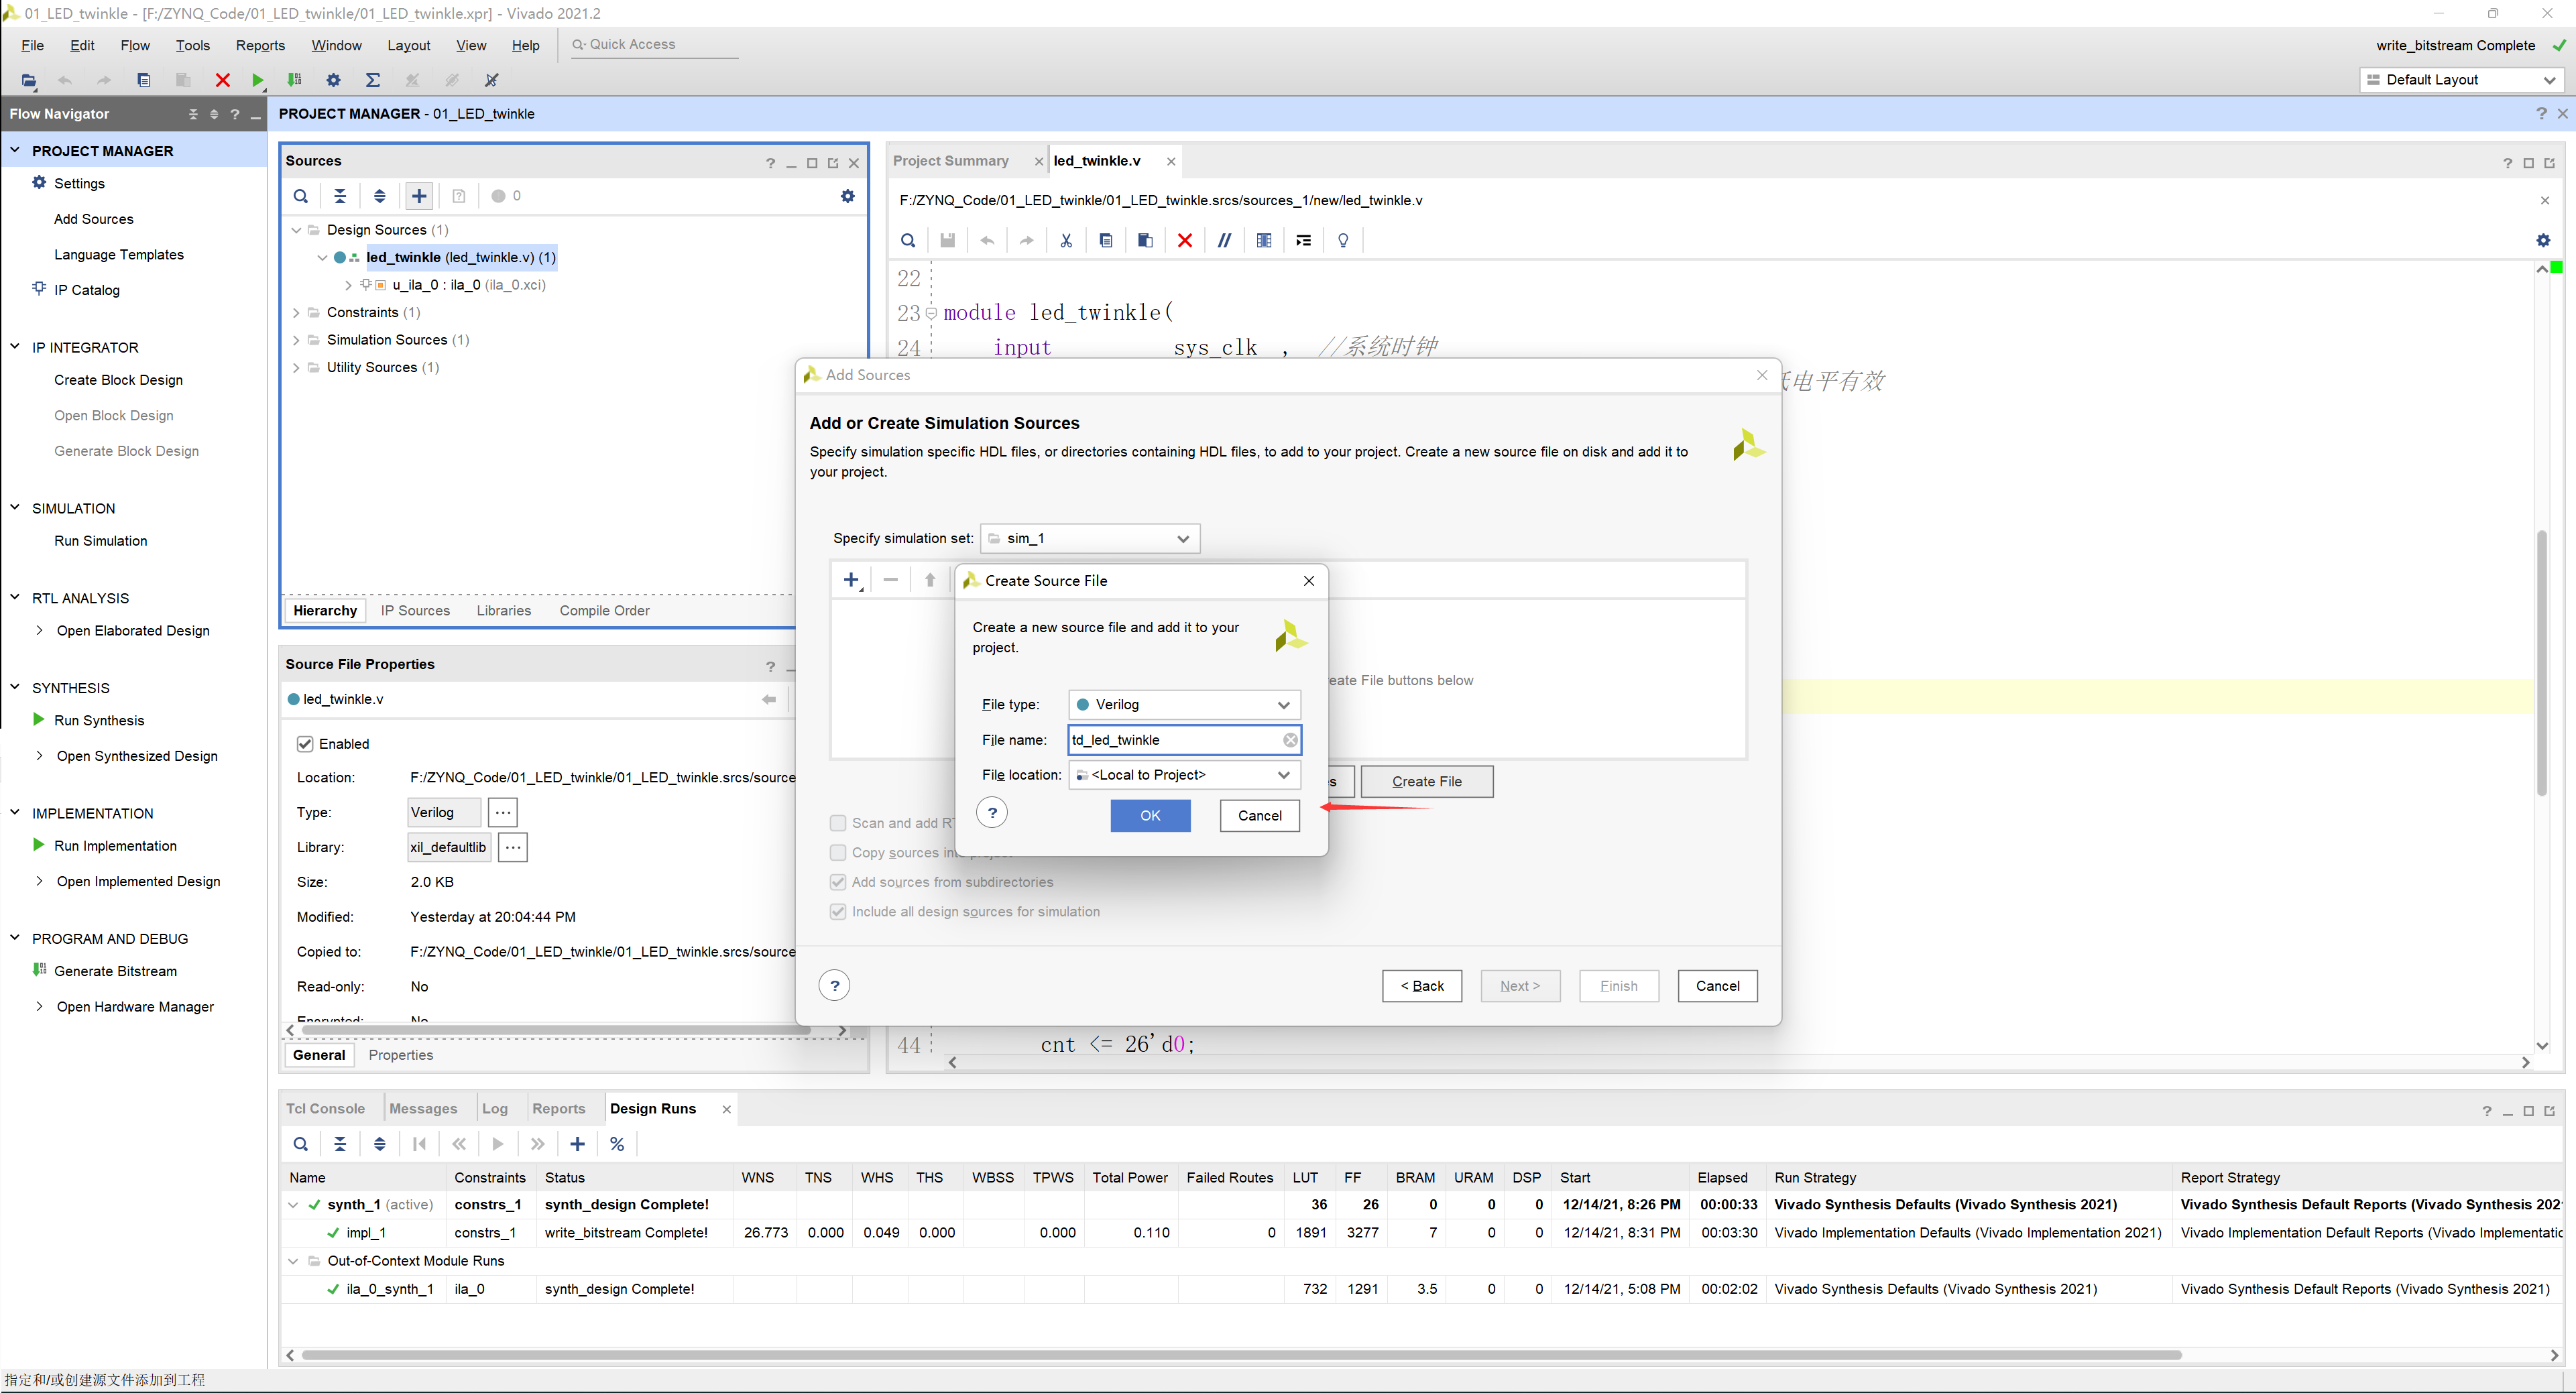2576x1393 pixels.
Task: Open editor settings gear icon
Action: point(2543,240)
